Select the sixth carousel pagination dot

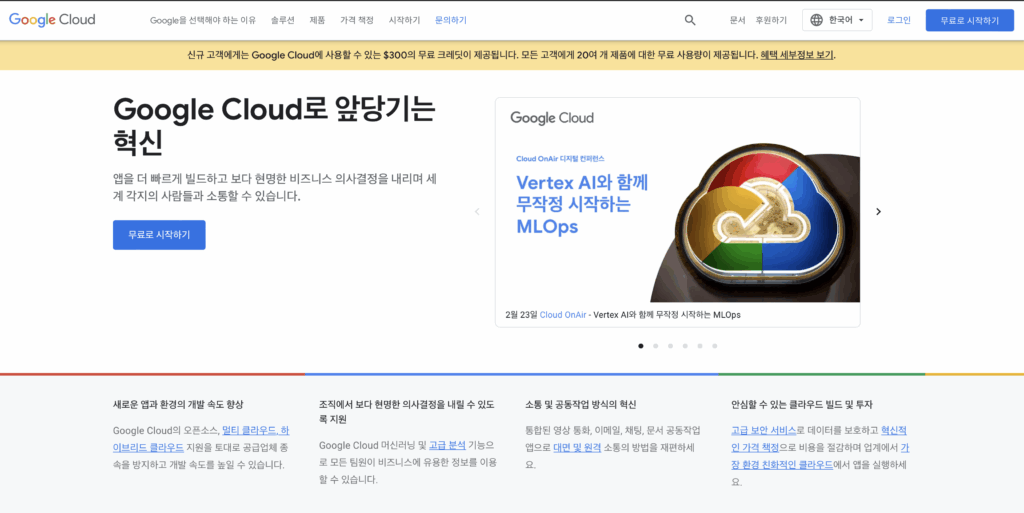(714, 346)
